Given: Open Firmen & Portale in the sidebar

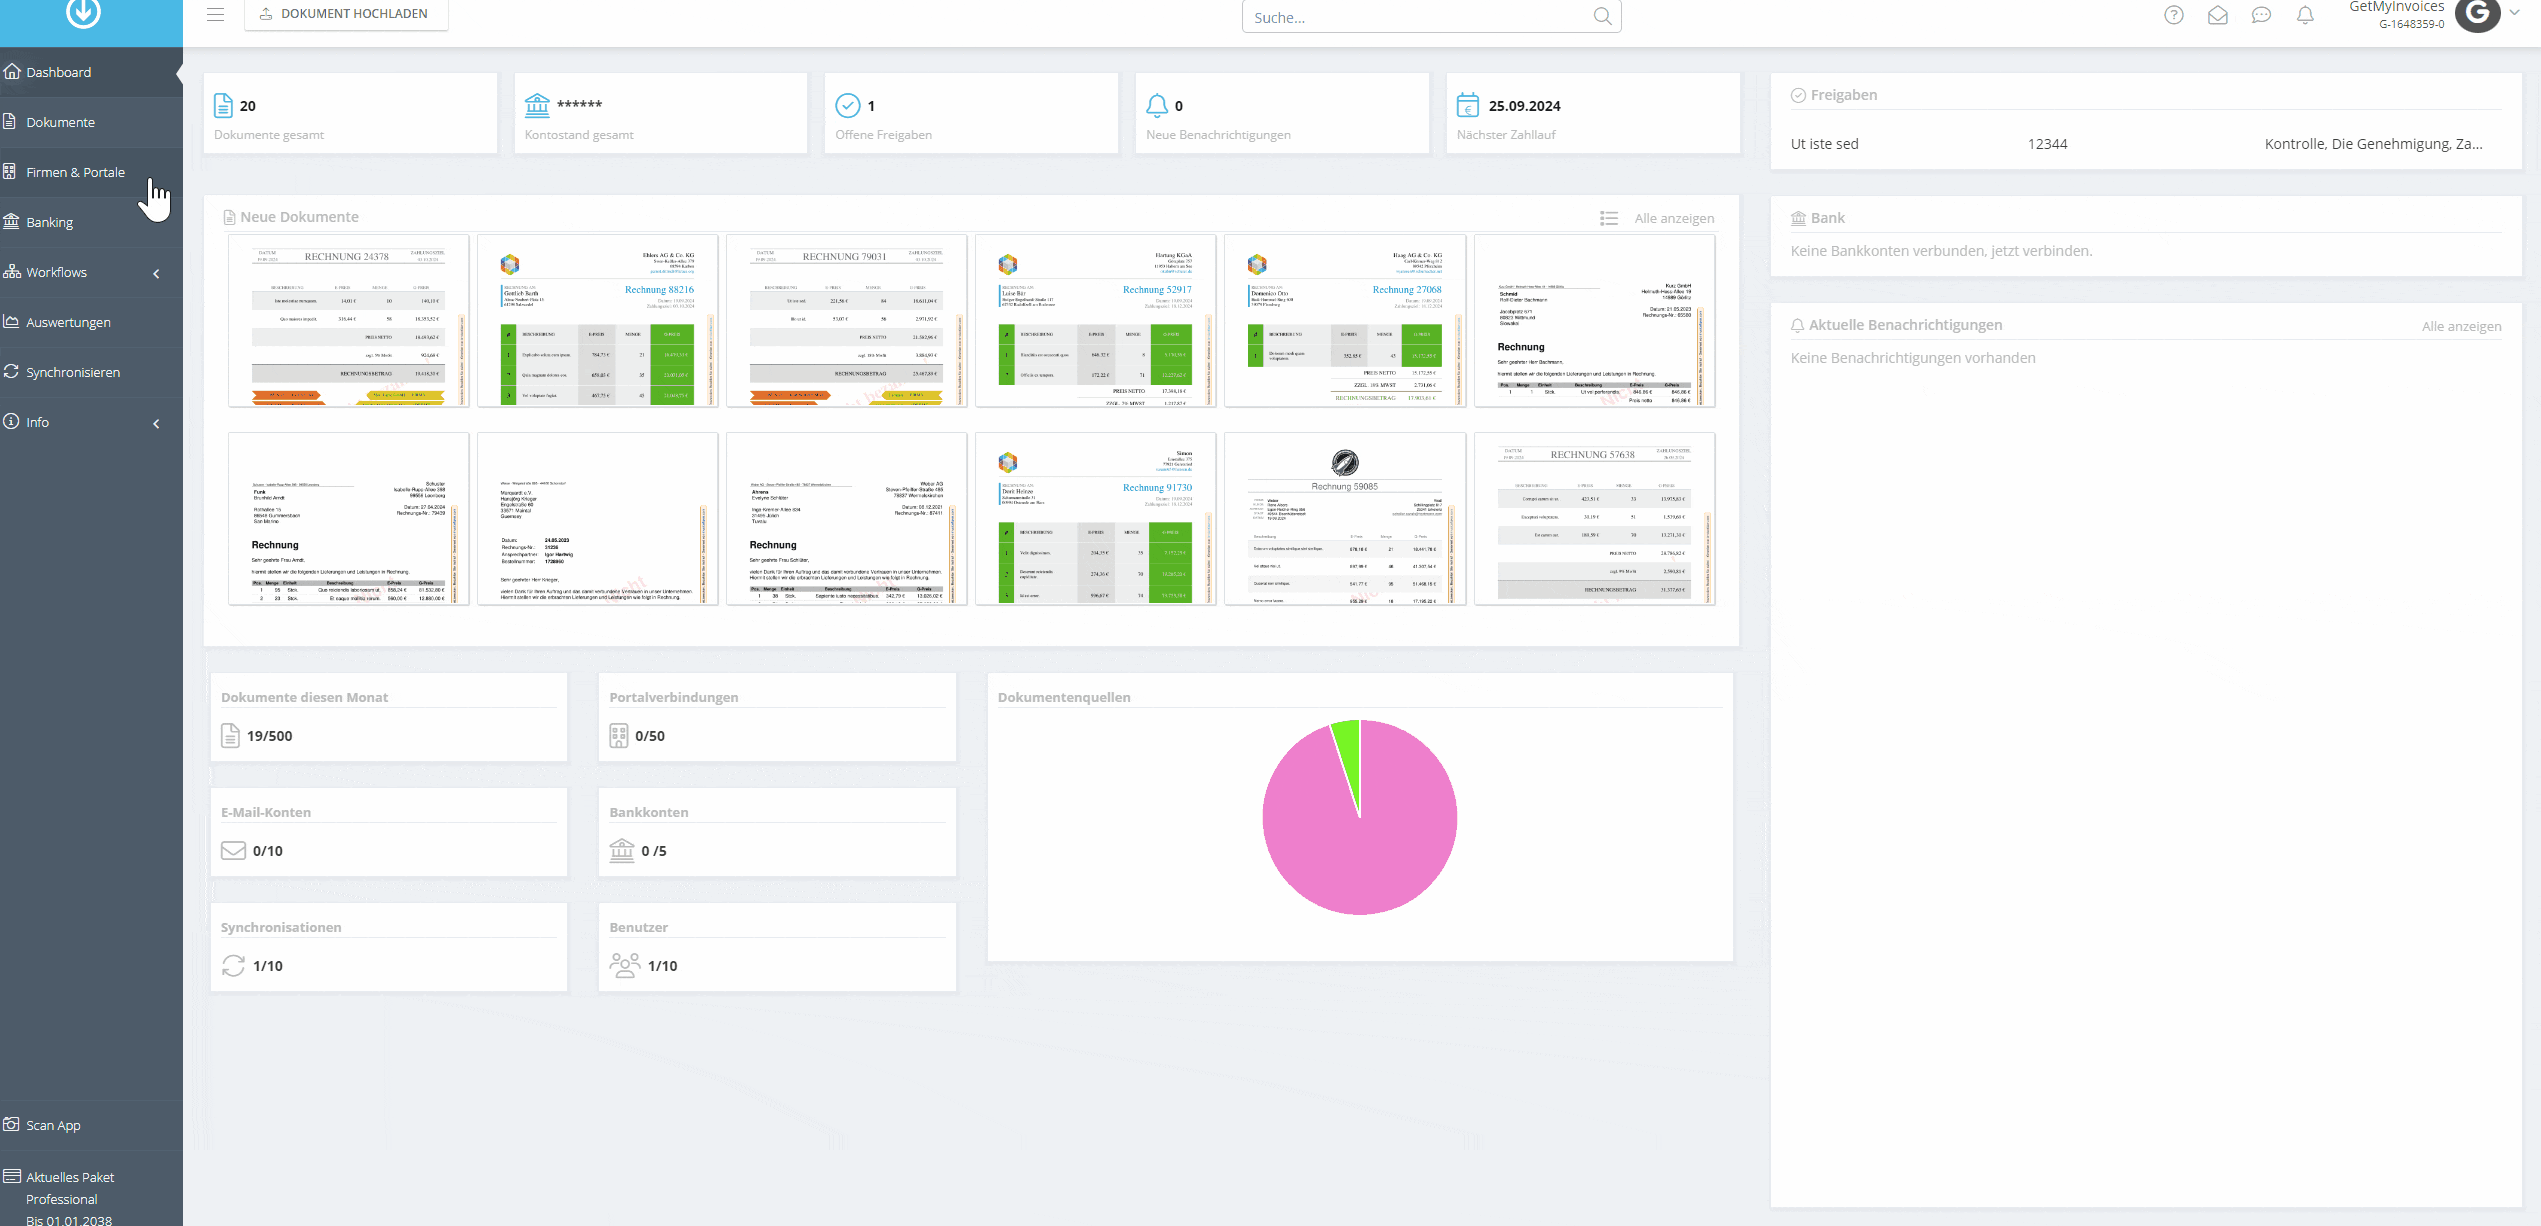Looking at the screenshot, I should (91, 172).
